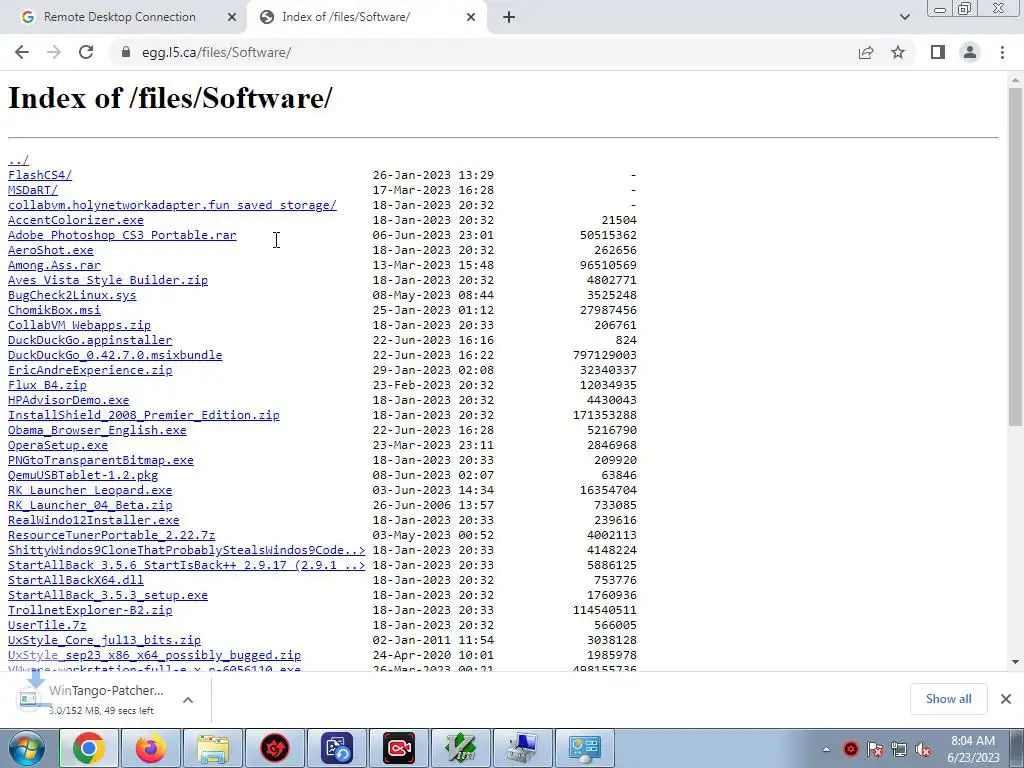Open a new browser tab
The height and width of the screenshot is (768, 1024).
tap(509, 17)
